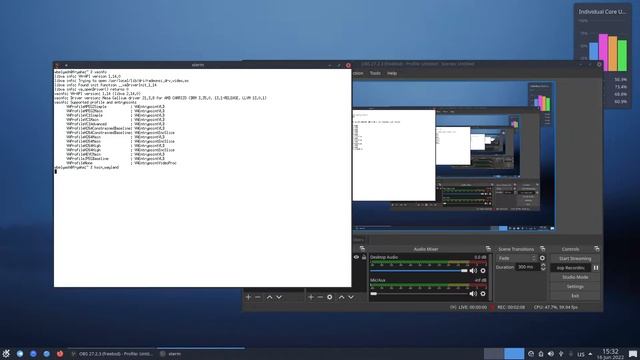Enable Studio Mode
This screenshot has height=360, width=640.
coord(575,277)
